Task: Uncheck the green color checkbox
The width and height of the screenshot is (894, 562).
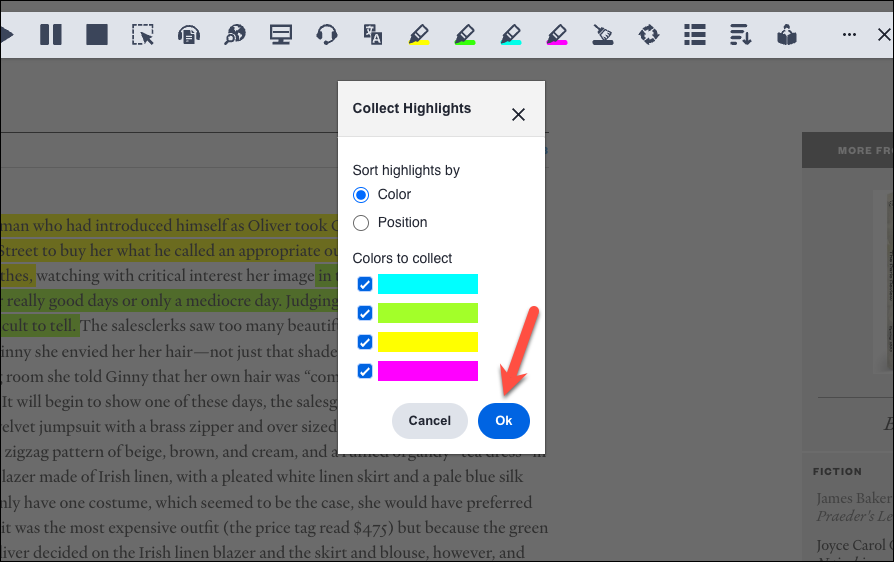Action: [x=365, y=313]
